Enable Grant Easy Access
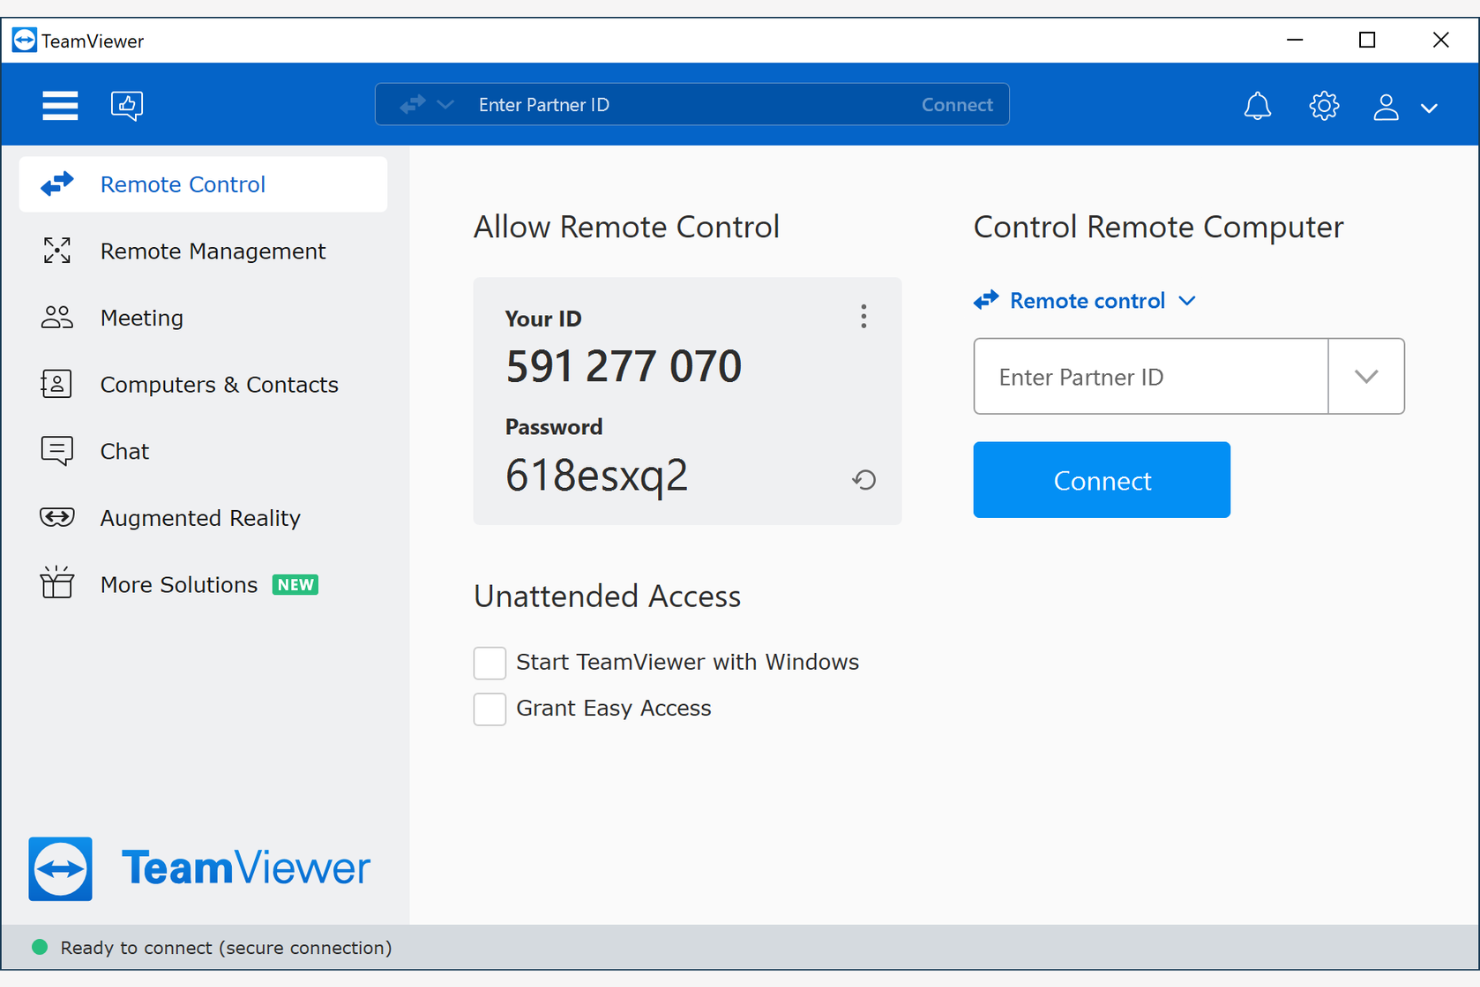 coord(489,709)
